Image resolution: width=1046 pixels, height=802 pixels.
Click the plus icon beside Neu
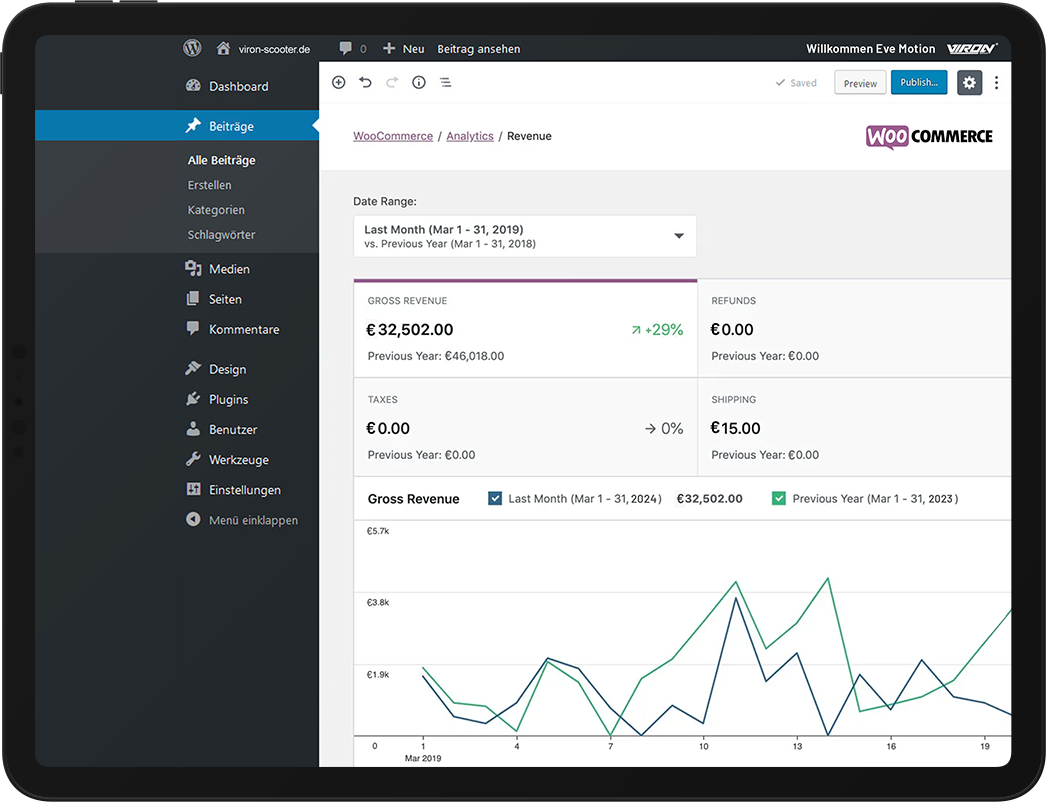click(x=389, y=48)
